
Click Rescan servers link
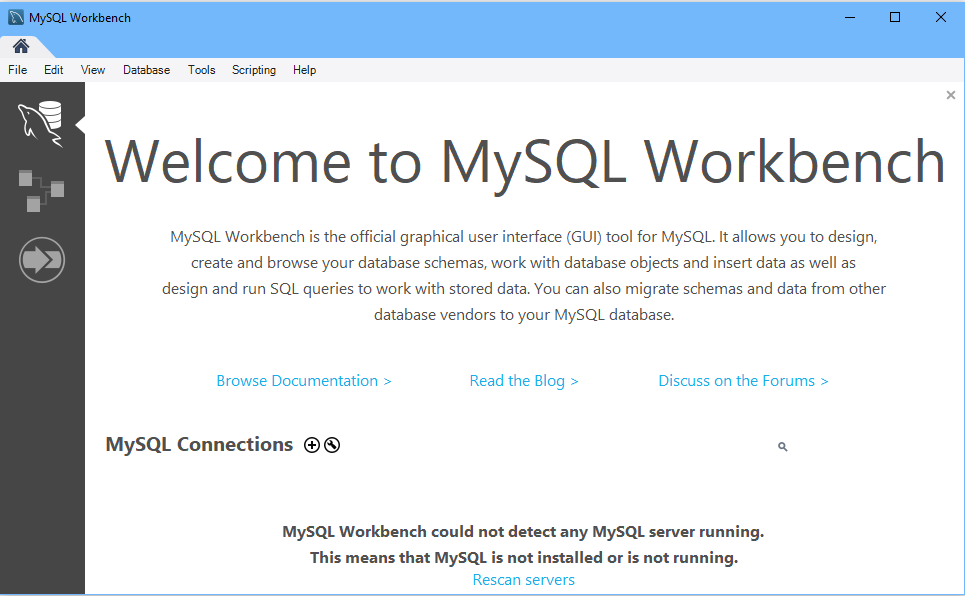pyautogui.click(x=524, y=580)
